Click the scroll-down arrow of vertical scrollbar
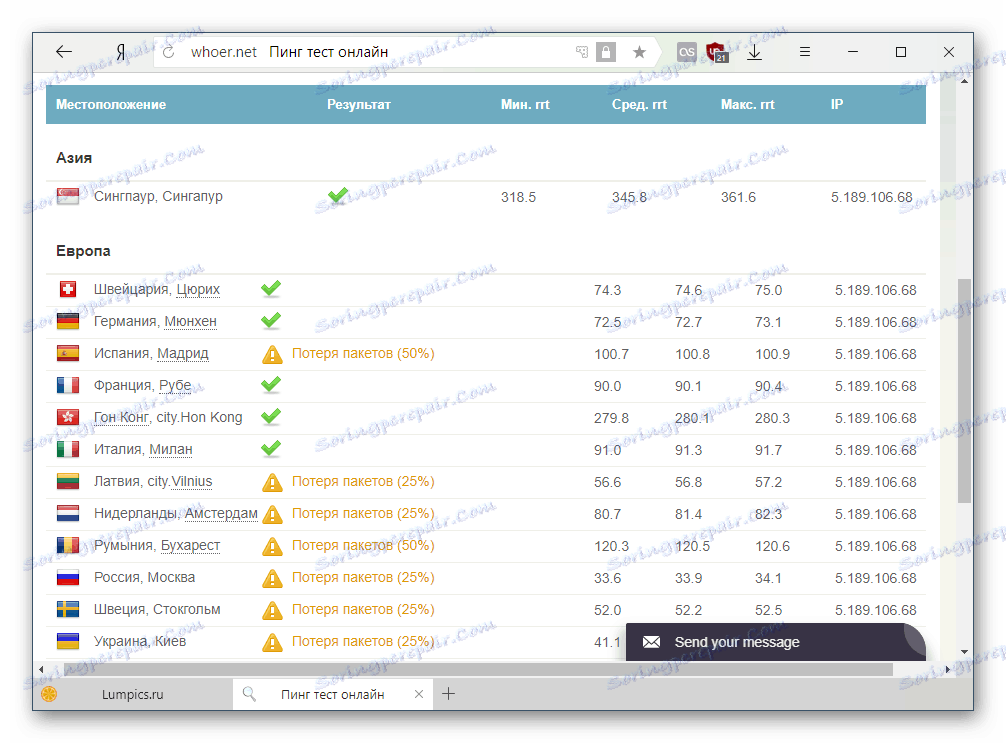Image resolution: width=1006 pixels, height=743 pixels. click(964, 652)
